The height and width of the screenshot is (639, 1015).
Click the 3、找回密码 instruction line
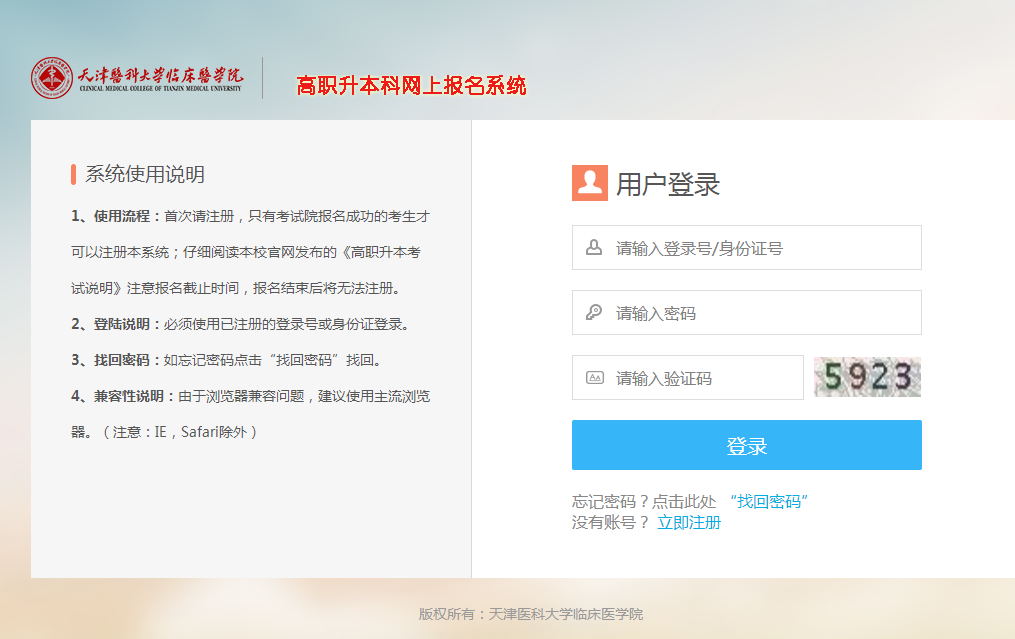[x=226, y=360]
